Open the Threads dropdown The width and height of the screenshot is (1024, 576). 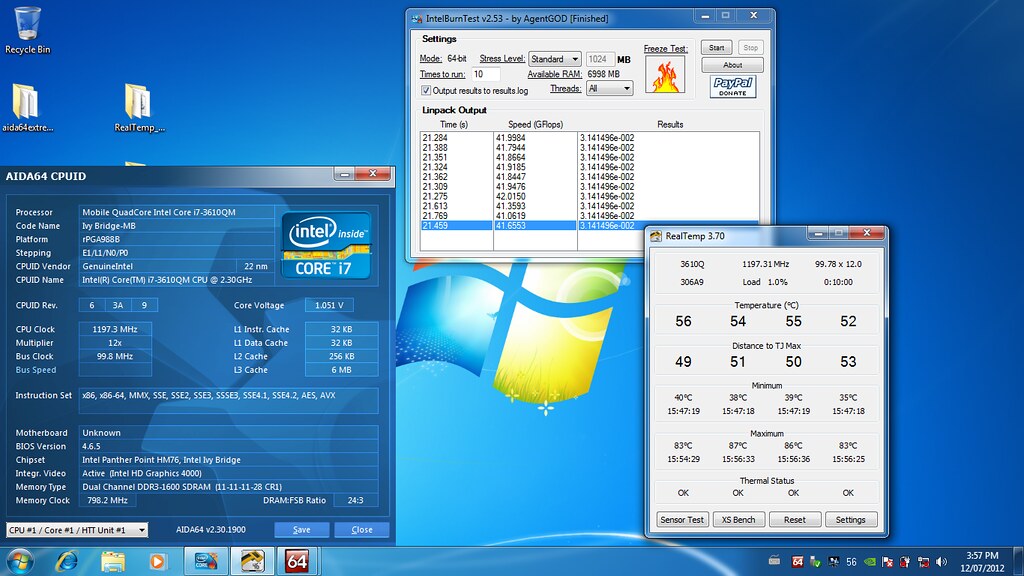[x=610, y=89]
